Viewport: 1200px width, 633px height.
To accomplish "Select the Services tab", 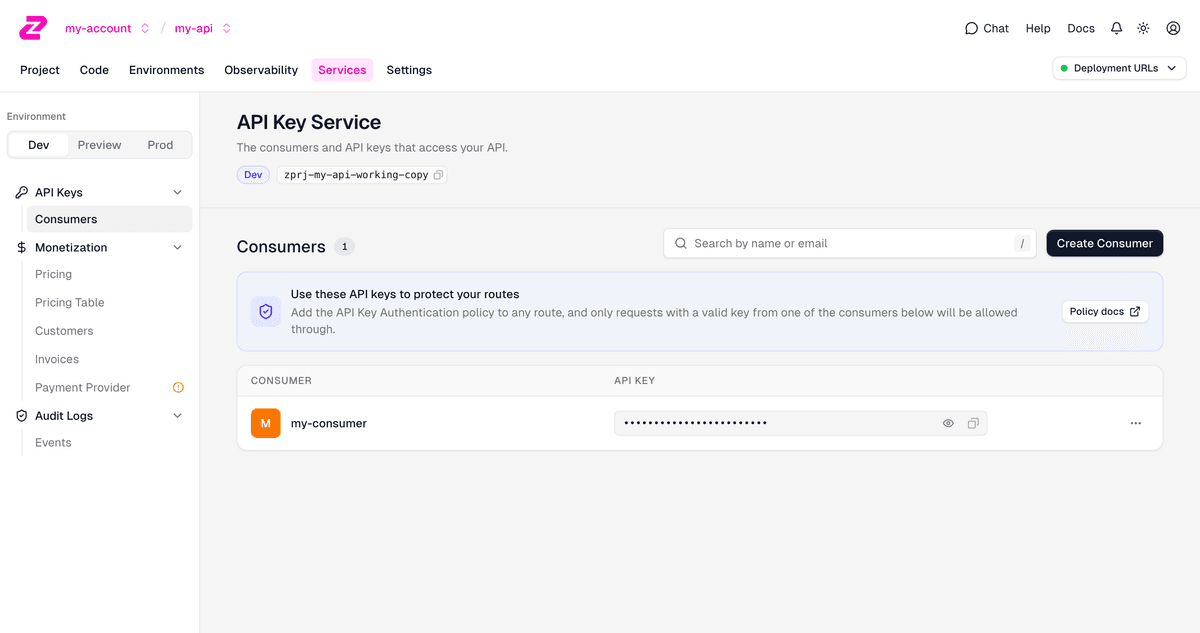I will (x=342, y=70).
